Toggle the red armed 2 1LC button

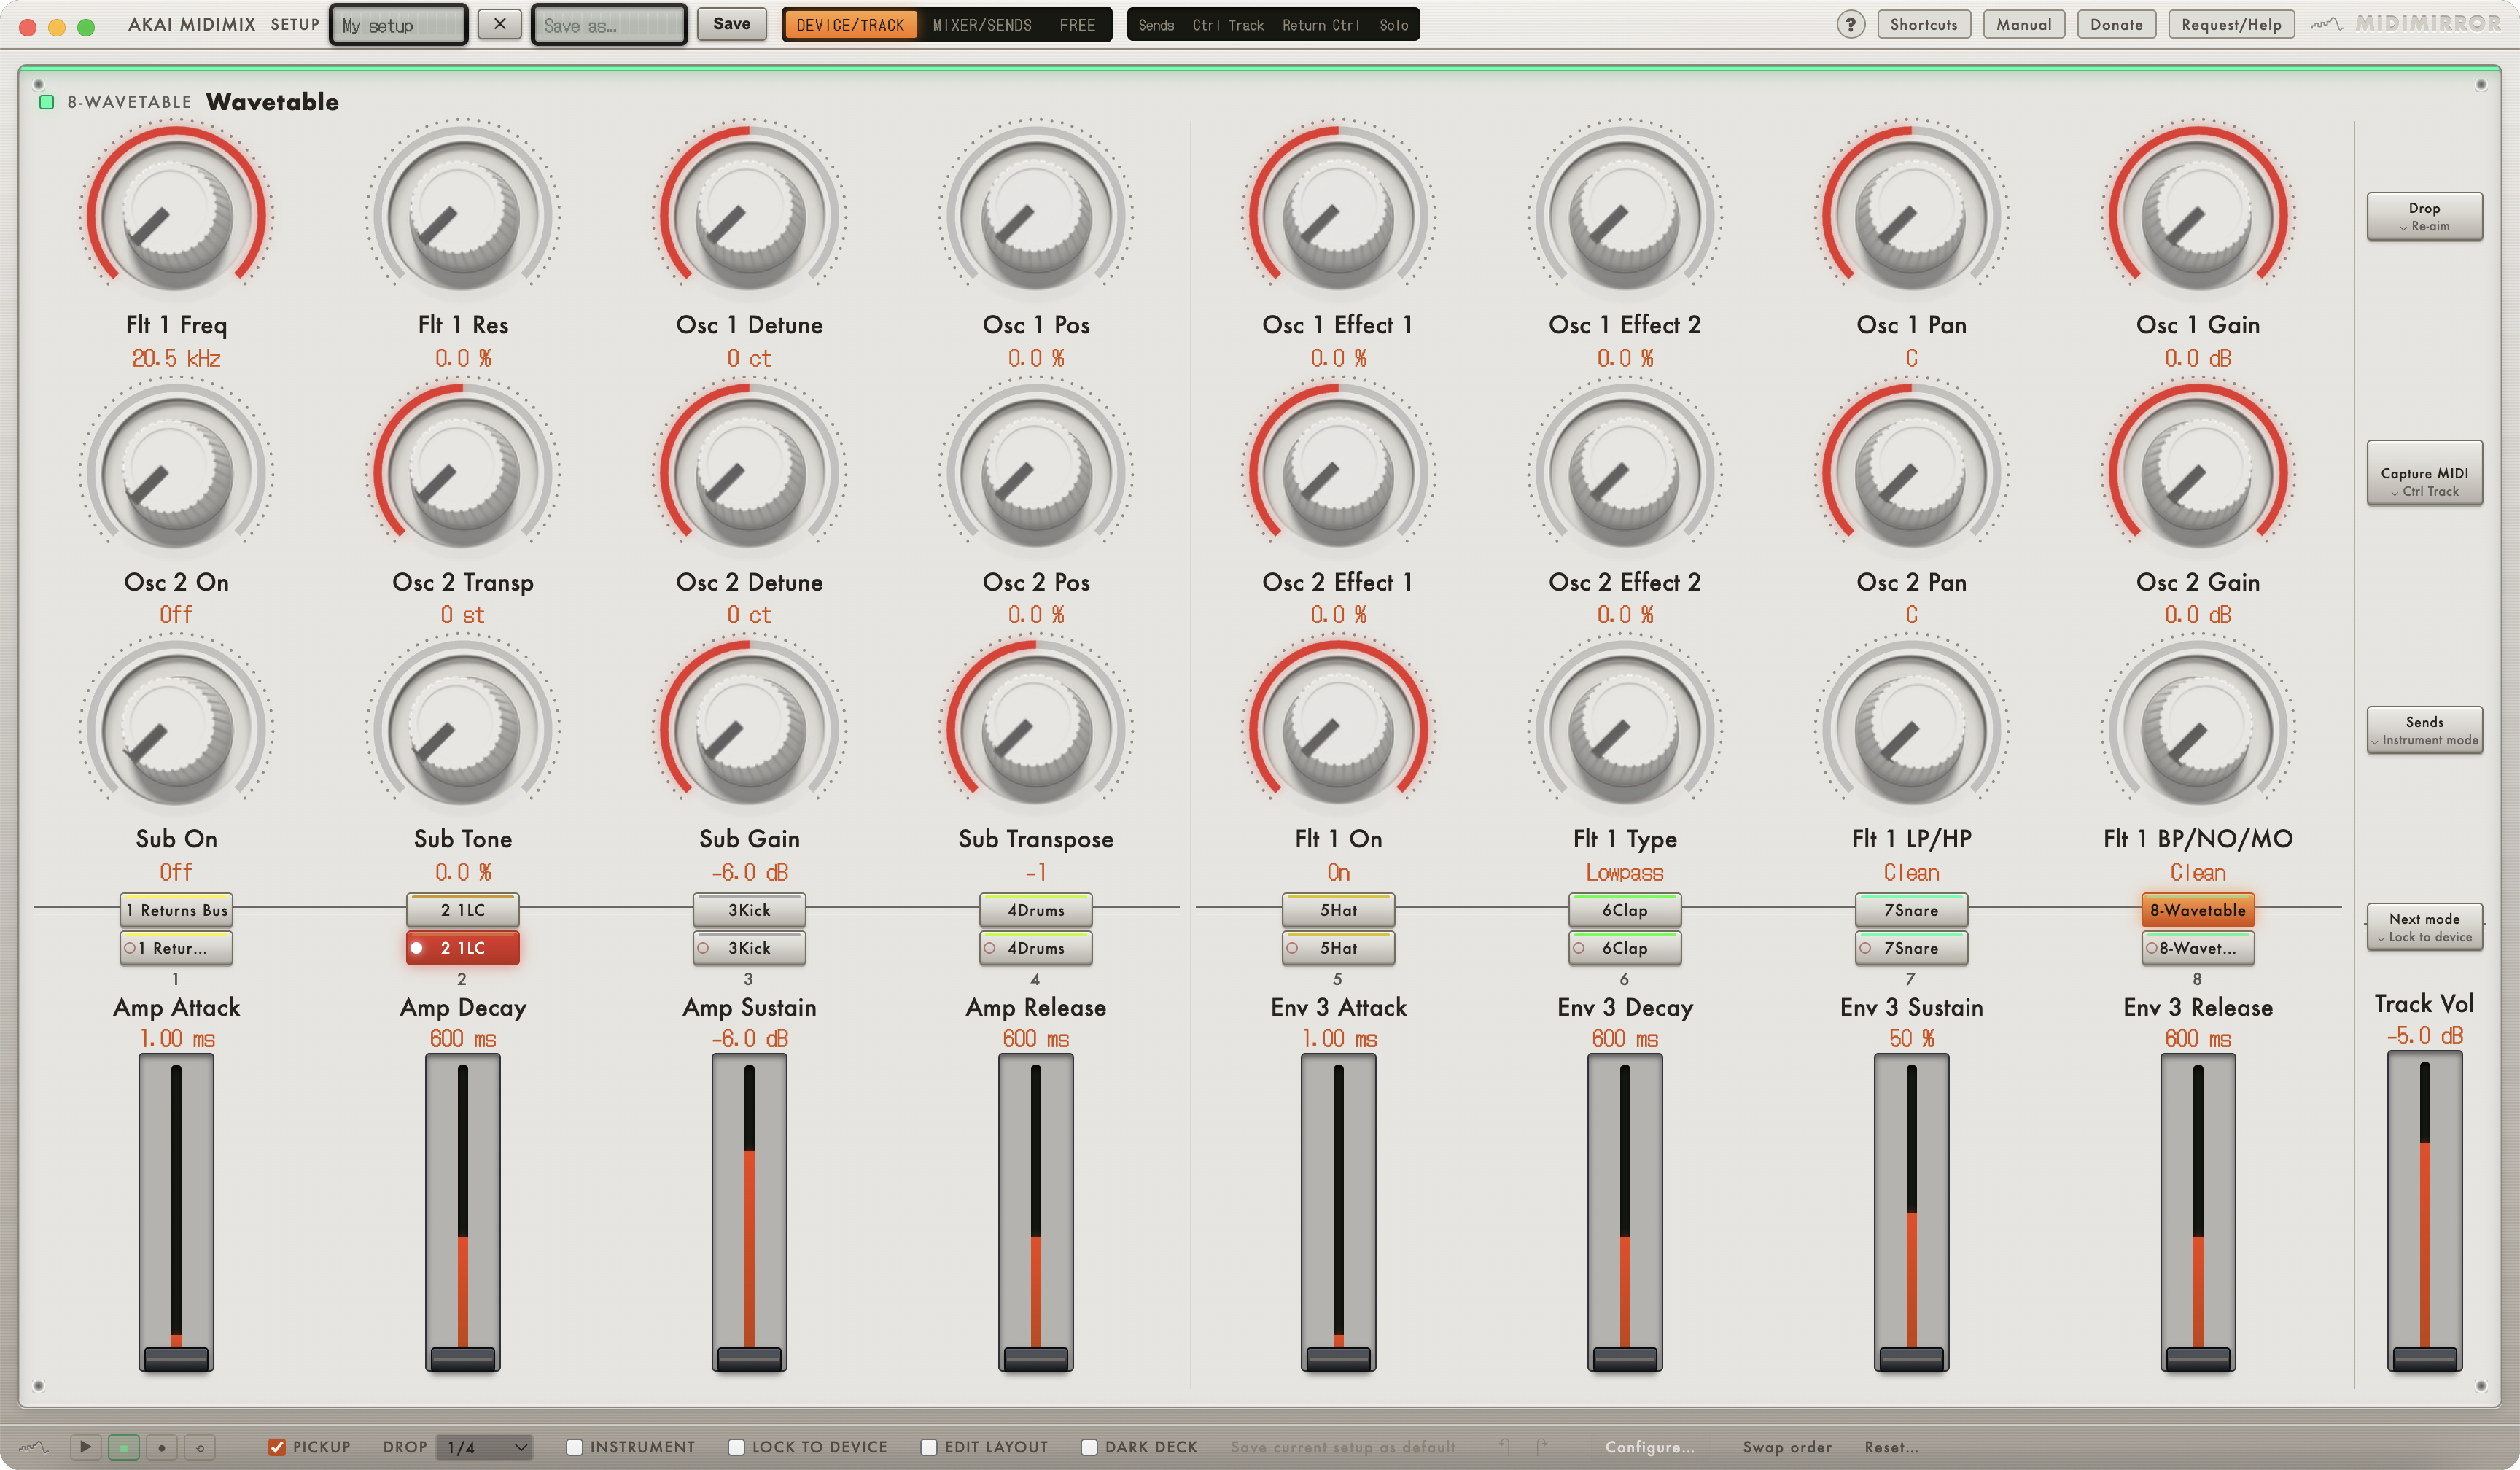pos(462,947)
